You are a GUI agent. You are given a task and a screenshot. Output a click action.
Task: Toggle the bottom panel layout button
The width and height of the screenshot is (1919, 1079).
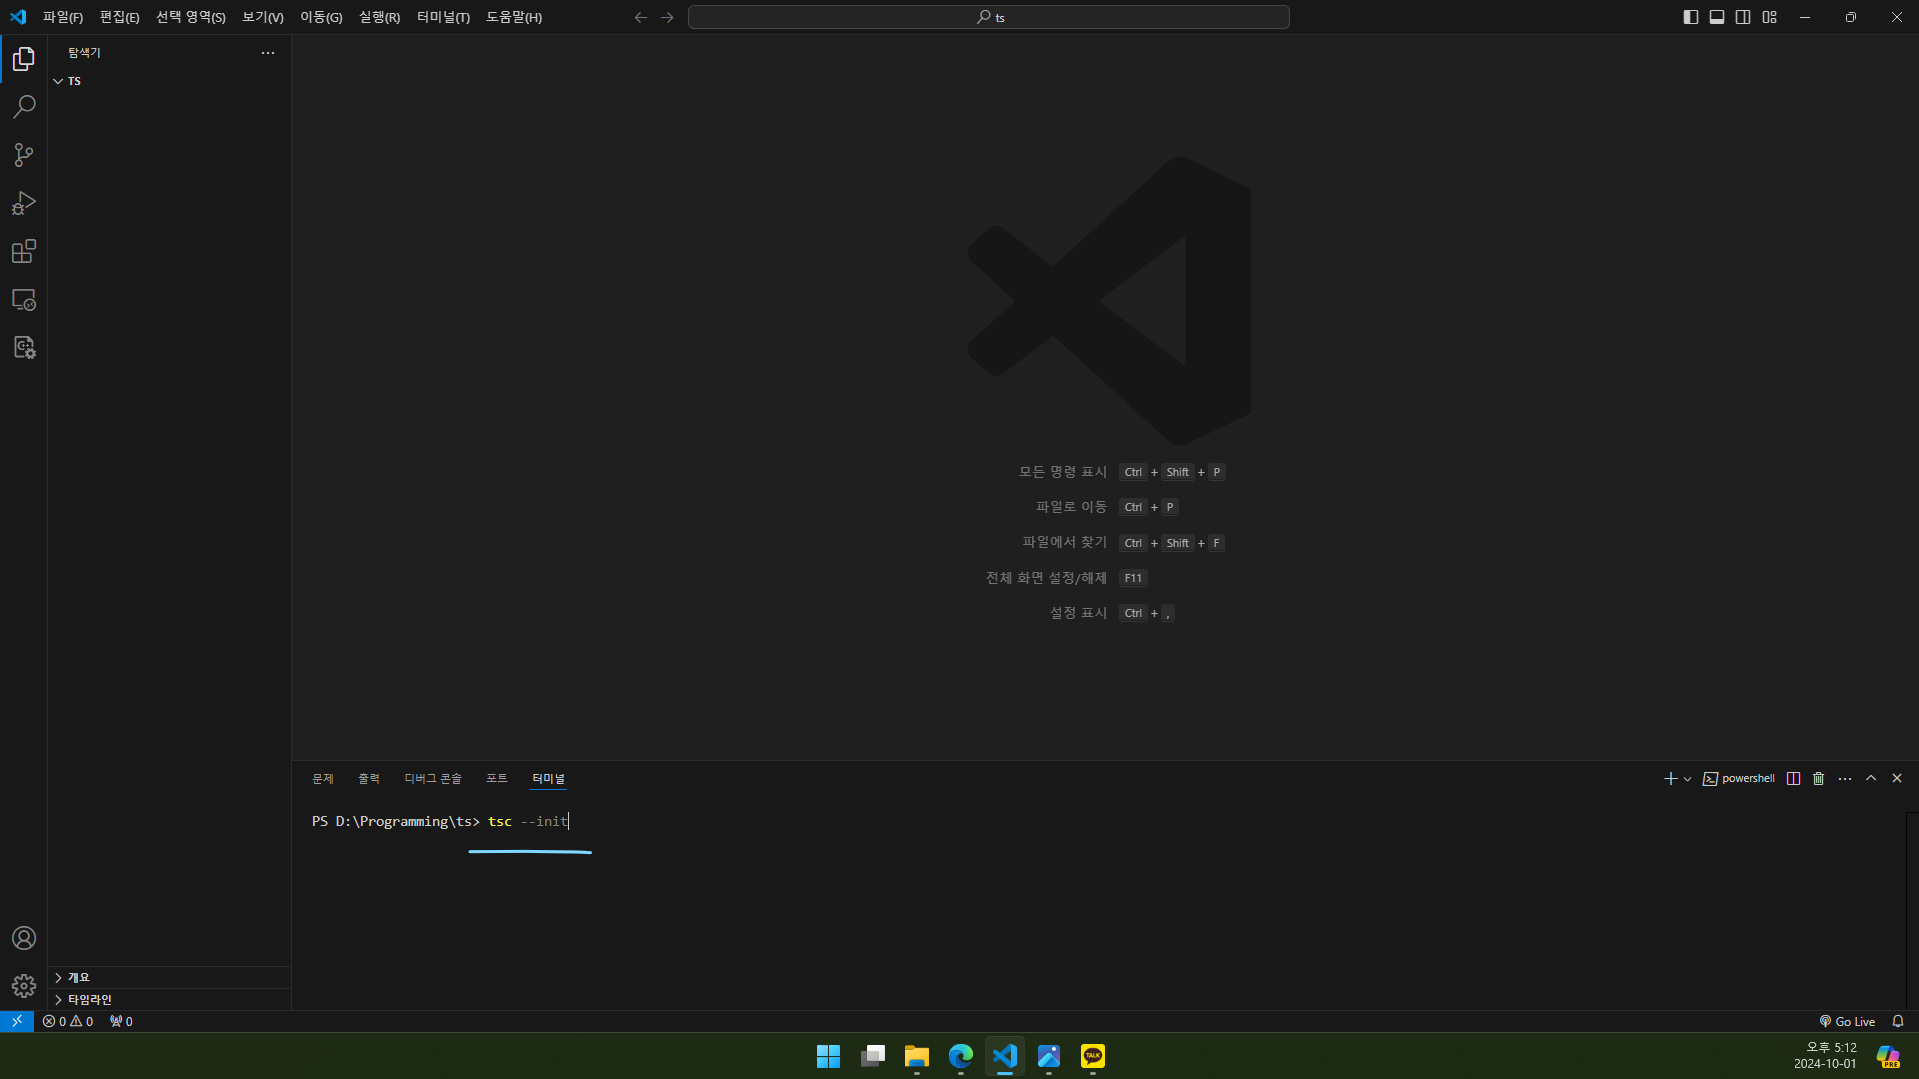coord(1717,17)
